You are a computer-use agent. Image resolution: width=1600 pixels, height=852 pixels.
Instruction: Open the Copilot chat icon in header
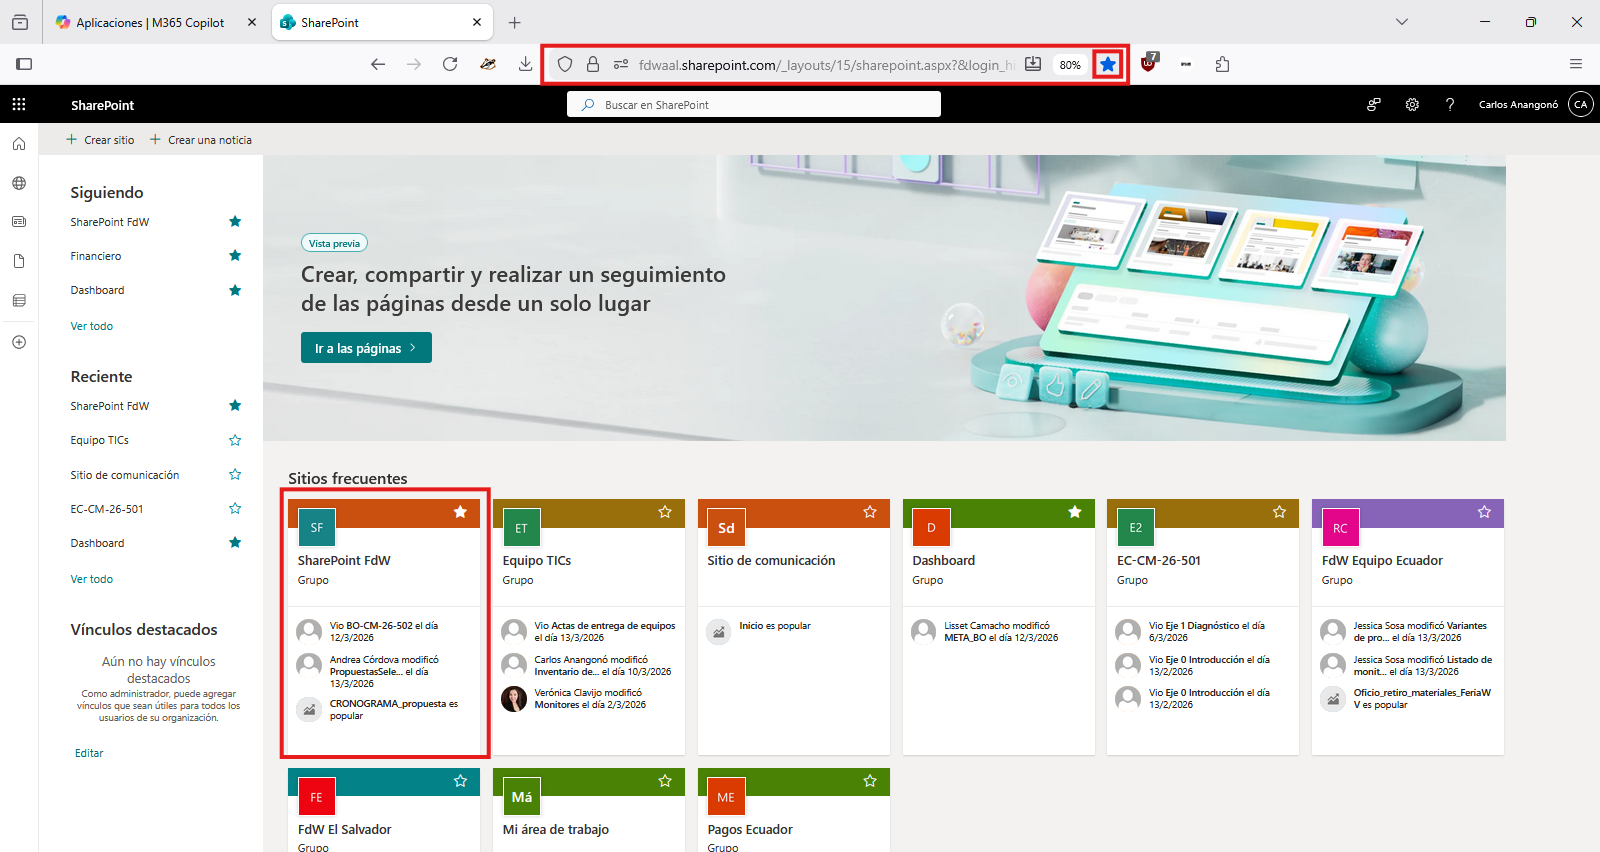[x=1374, y=104]
